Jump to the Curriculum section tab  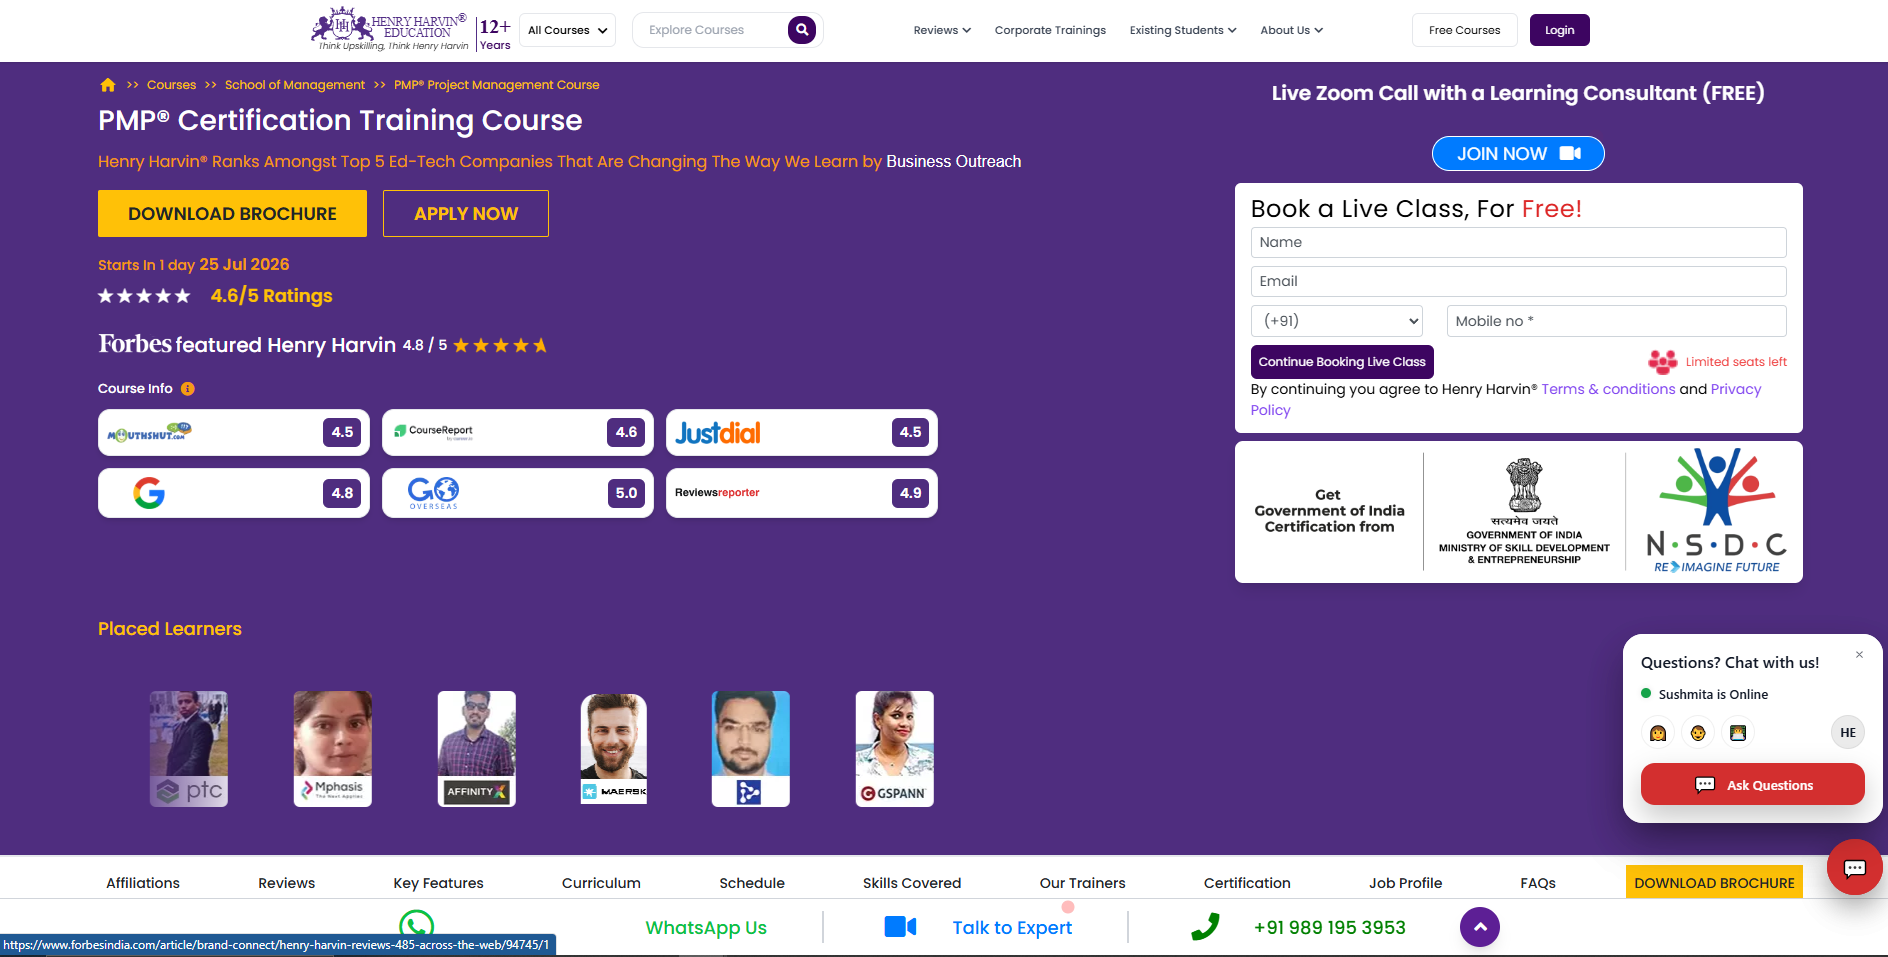pos(601,883)
